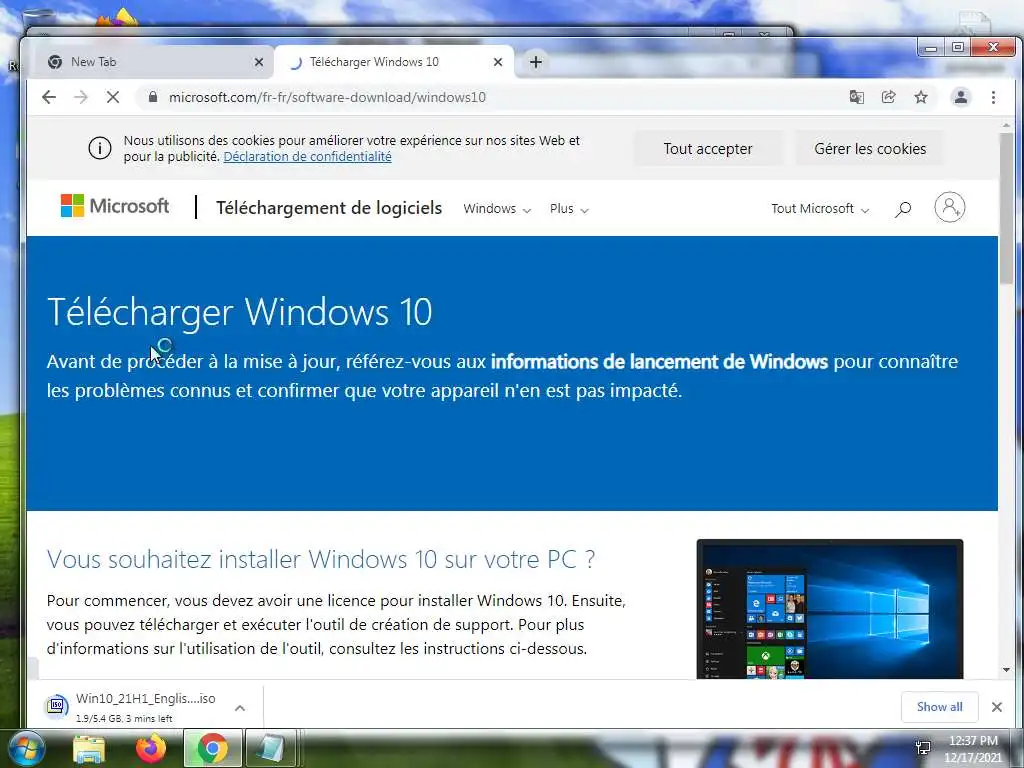This screenshot has height=768, width=1024.
Task: Click the notepad-like taskbar app icon
Action: [x=270, y=749]
